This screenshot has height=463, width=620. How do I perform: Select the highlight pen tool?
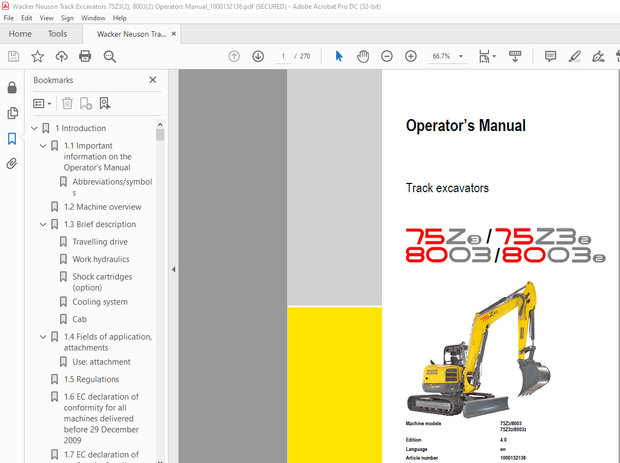tap(575, 57)
